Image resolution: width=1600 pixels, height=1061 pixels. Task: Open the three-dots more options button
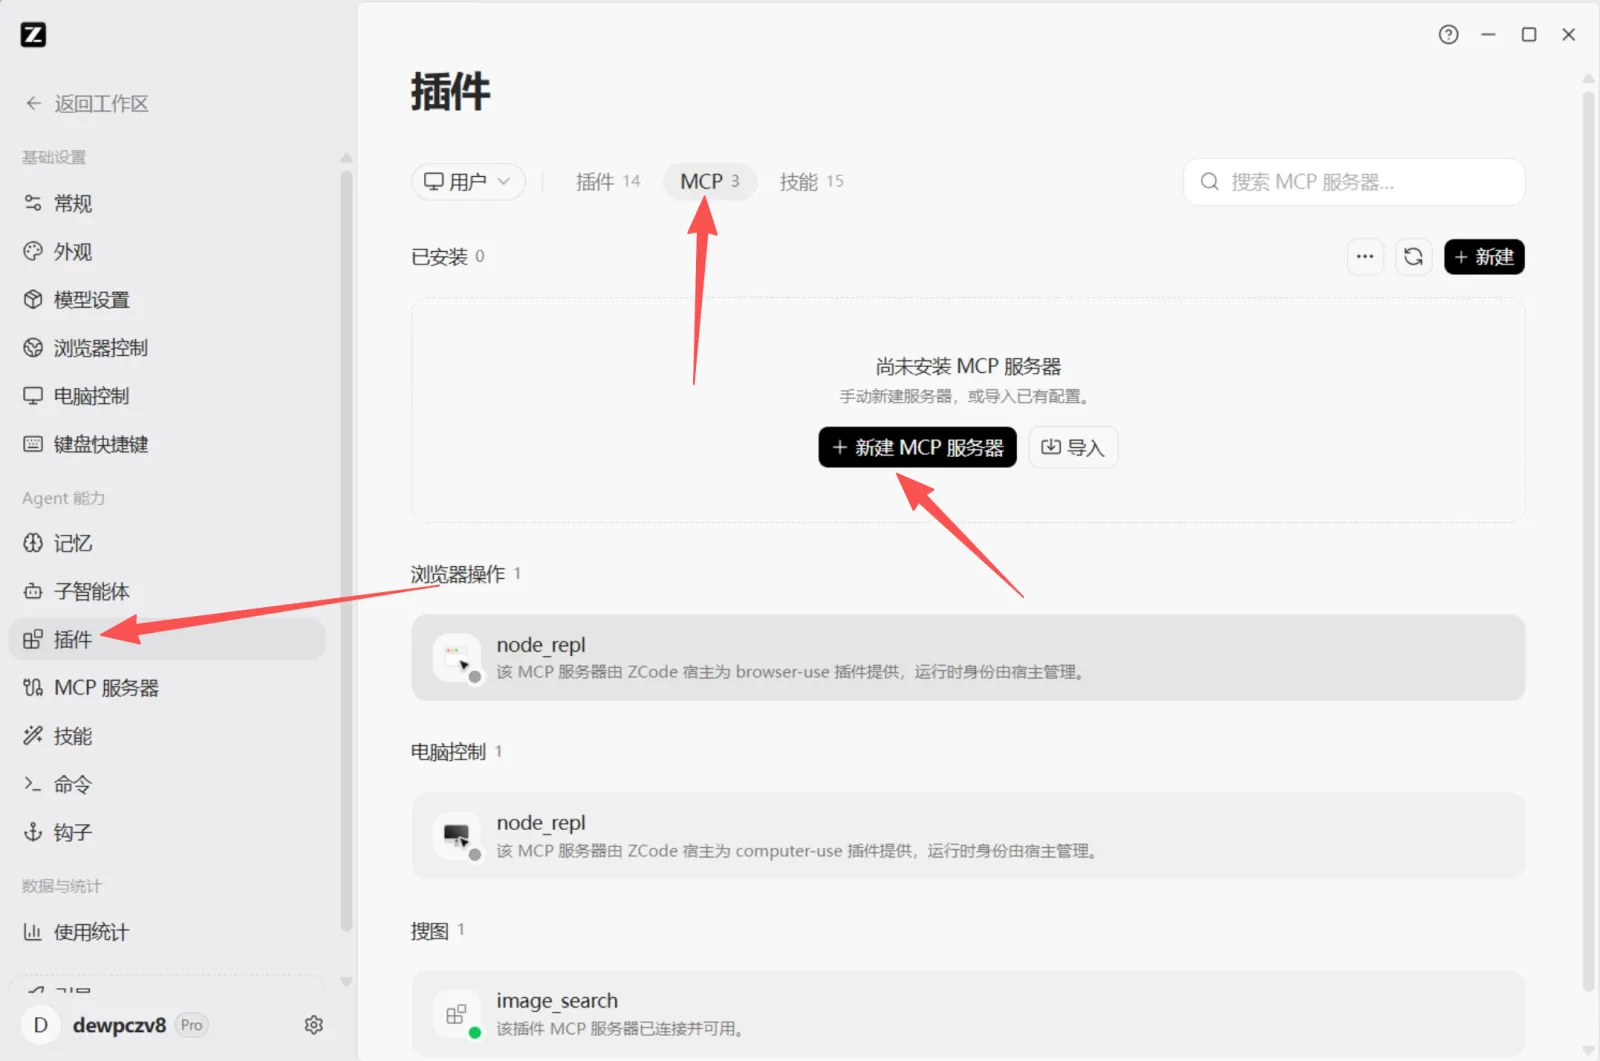click(x=1365, y=257)
